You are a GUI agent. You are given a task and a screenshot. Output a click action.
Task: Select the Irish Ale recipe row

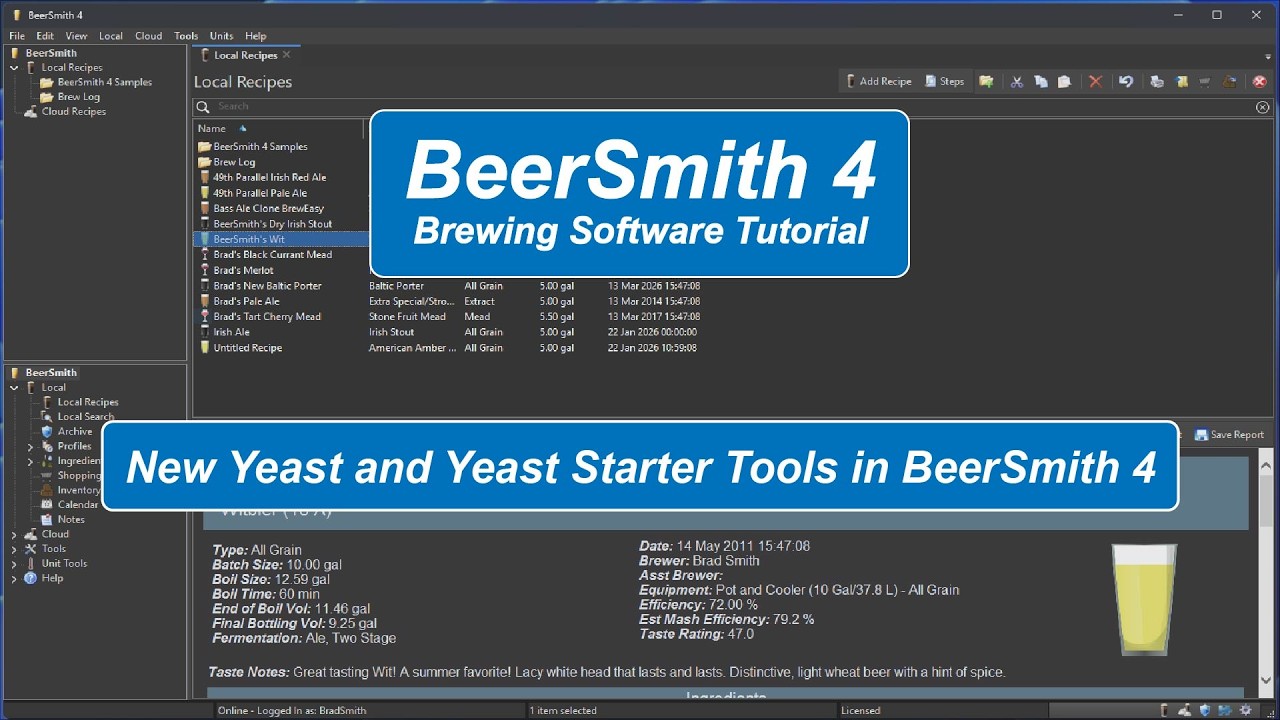point(450,332)
